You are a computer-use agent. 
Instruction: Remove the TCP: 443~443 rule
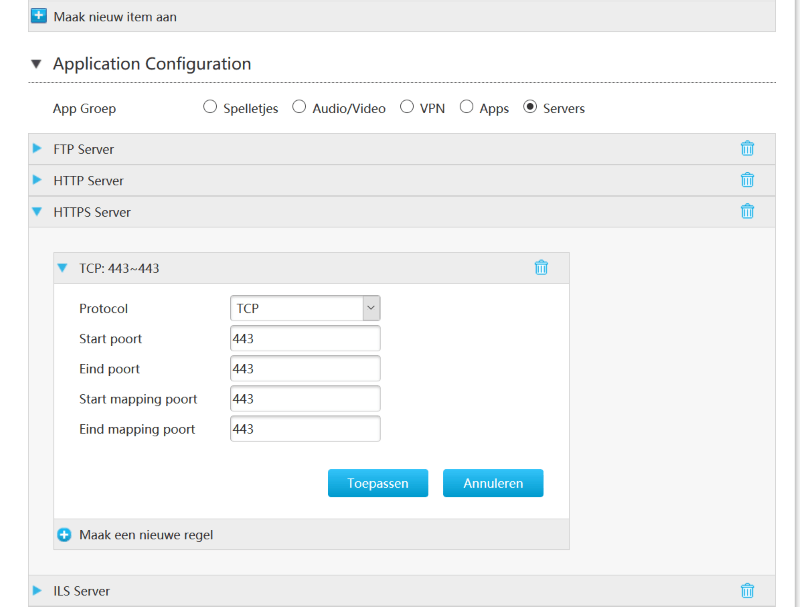541,267
